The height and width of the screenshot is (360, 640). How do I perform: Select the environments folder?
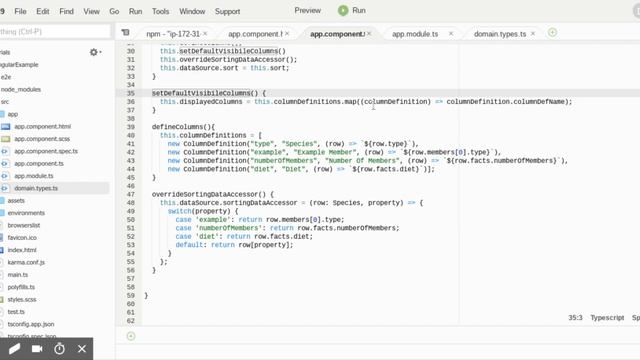tap(26, 213)
